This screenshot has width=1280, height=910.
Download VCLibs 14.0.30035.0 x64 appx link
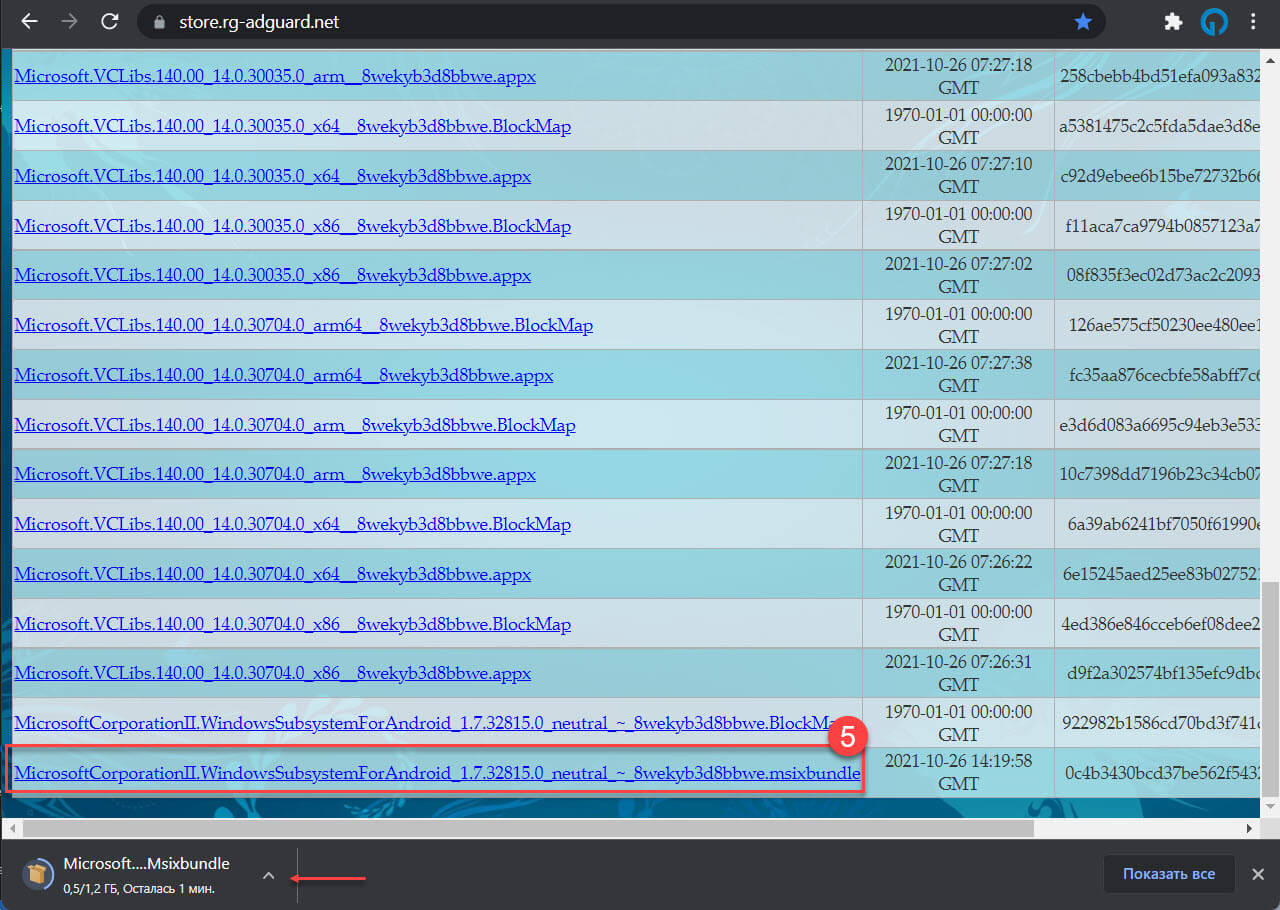click(272, 176)
